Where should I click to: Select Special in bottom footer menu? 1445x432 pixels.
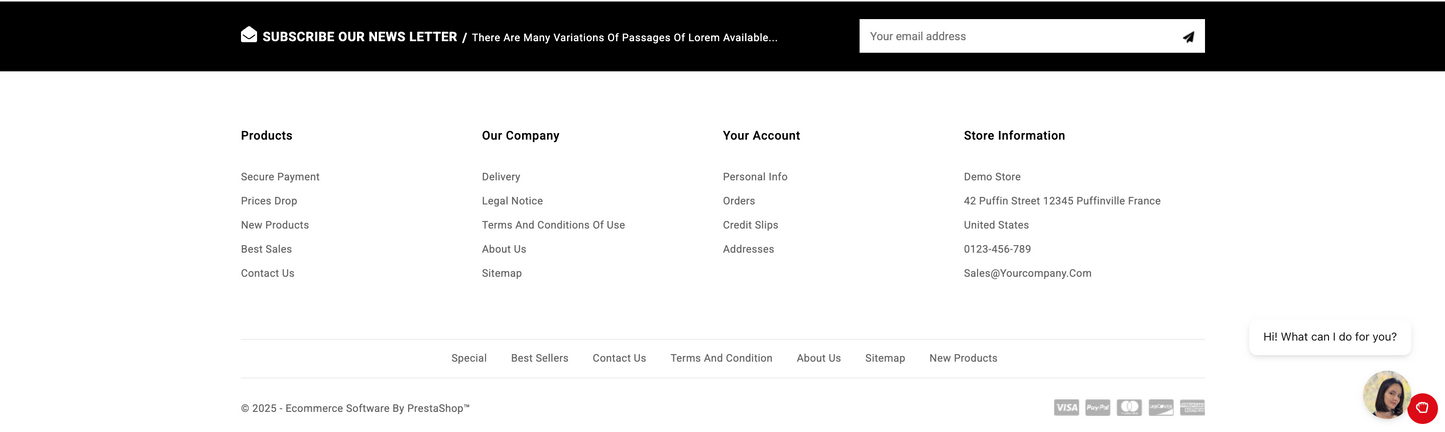[469, 358]
